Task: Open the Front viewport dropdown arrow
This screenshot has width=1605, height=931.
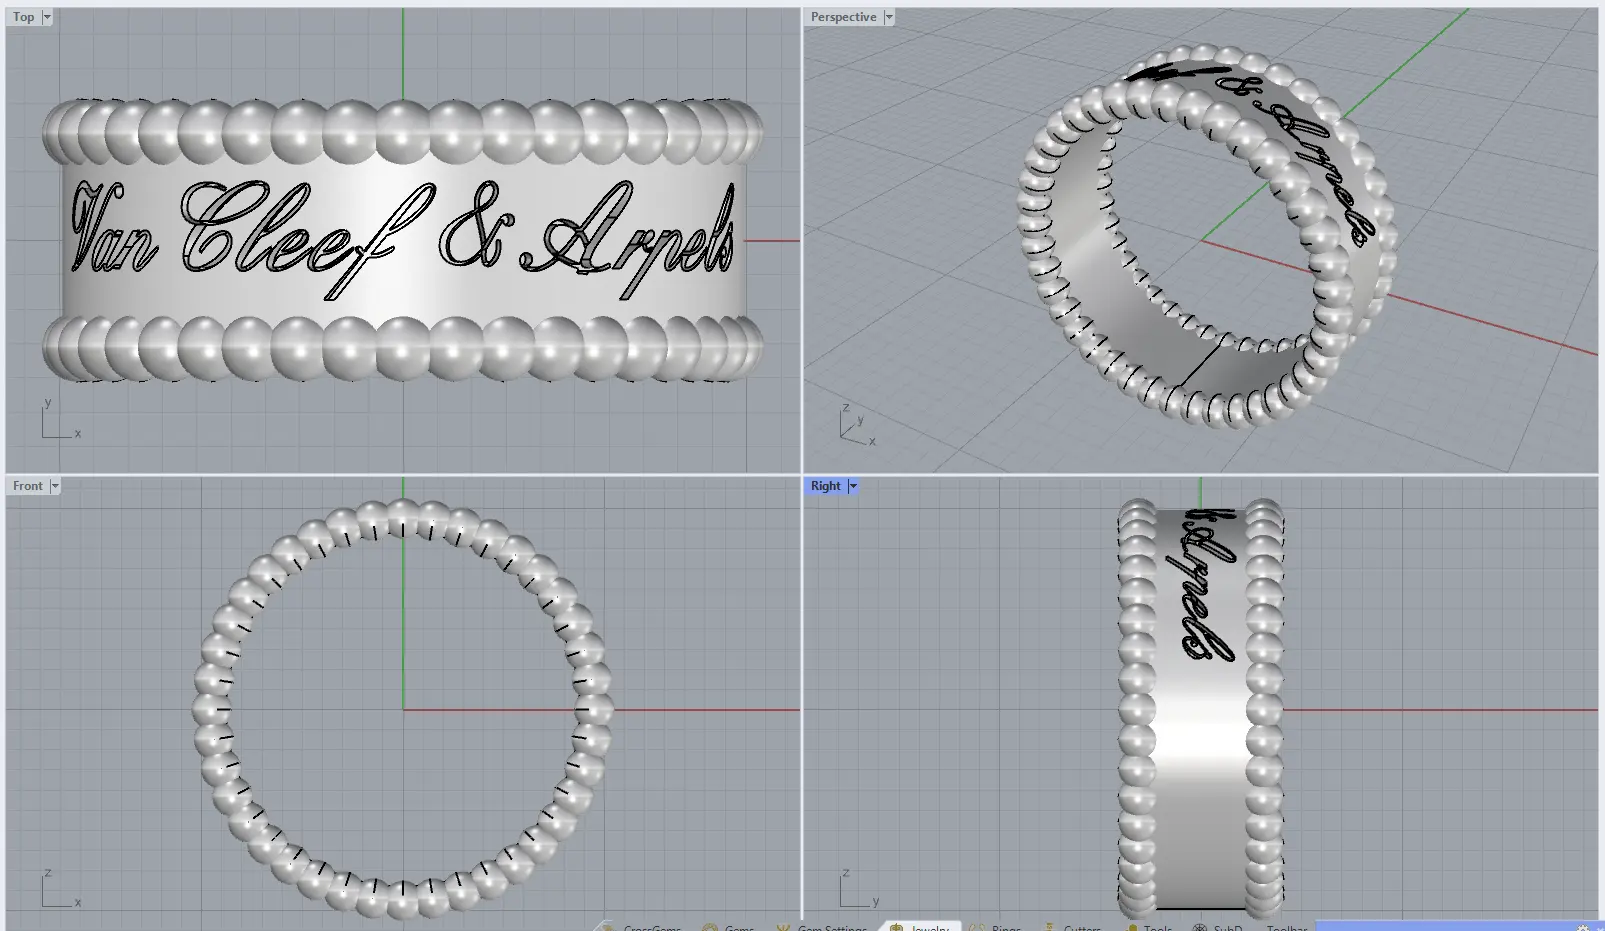Action: pyautogui.click(x=55, y=486)
